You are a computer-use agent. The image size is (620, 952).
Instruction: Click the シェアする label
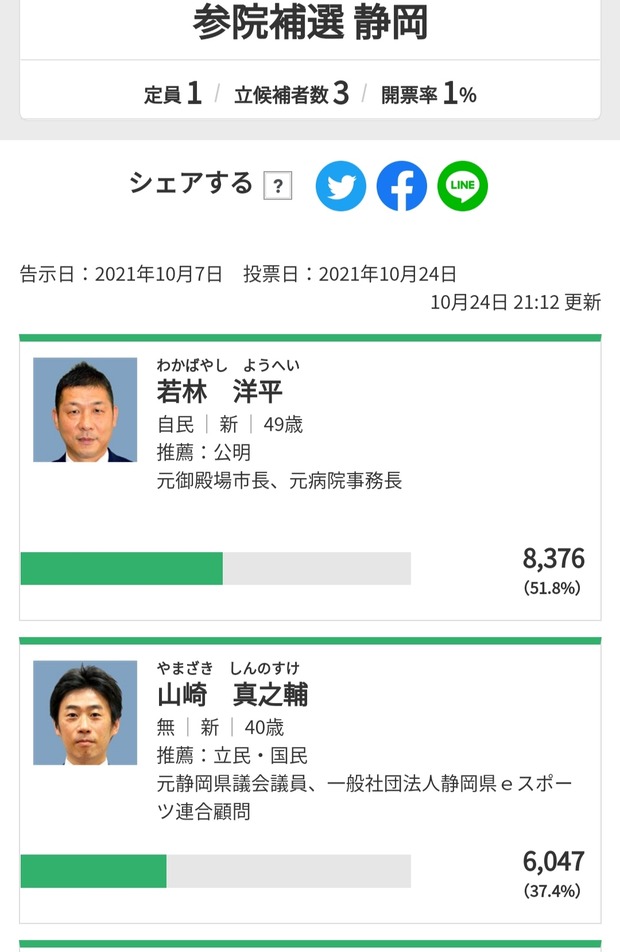click(191, 183)
